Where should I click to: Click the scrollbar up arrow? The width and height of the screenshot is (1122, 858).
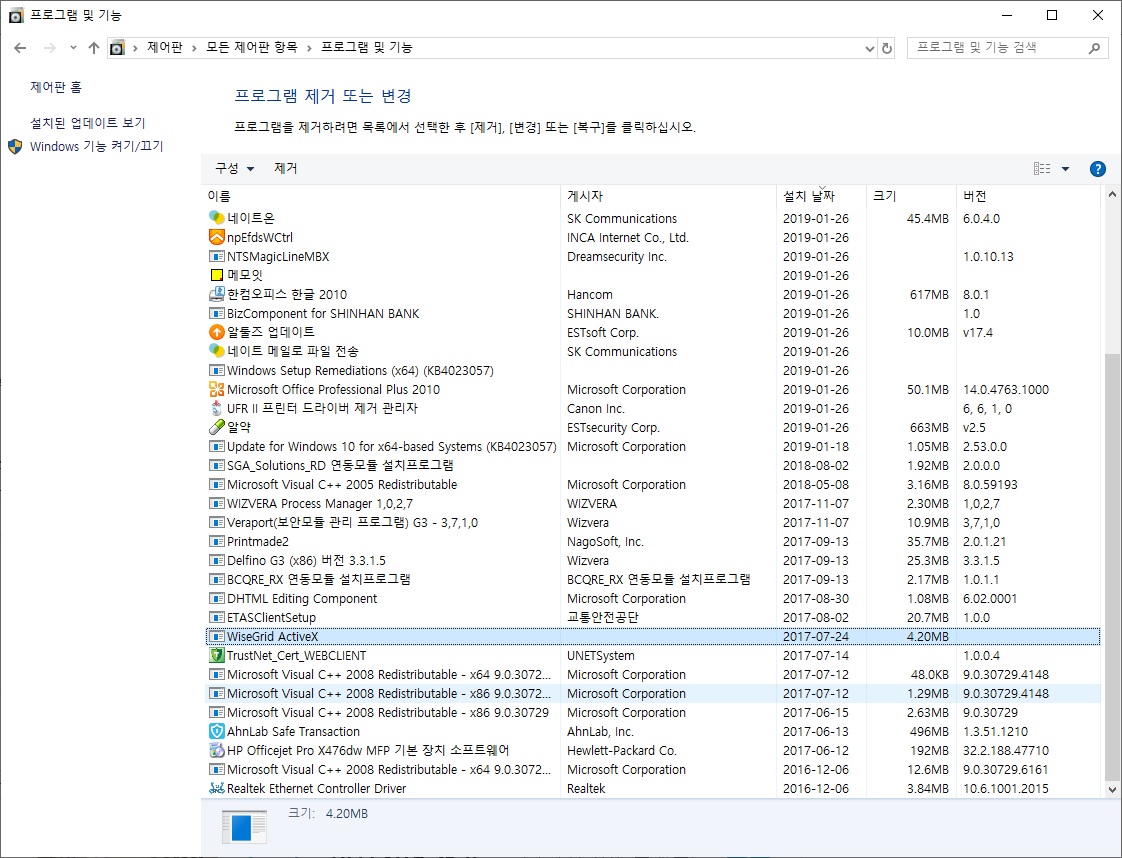pyautogui.click(x=1112, y=194)
